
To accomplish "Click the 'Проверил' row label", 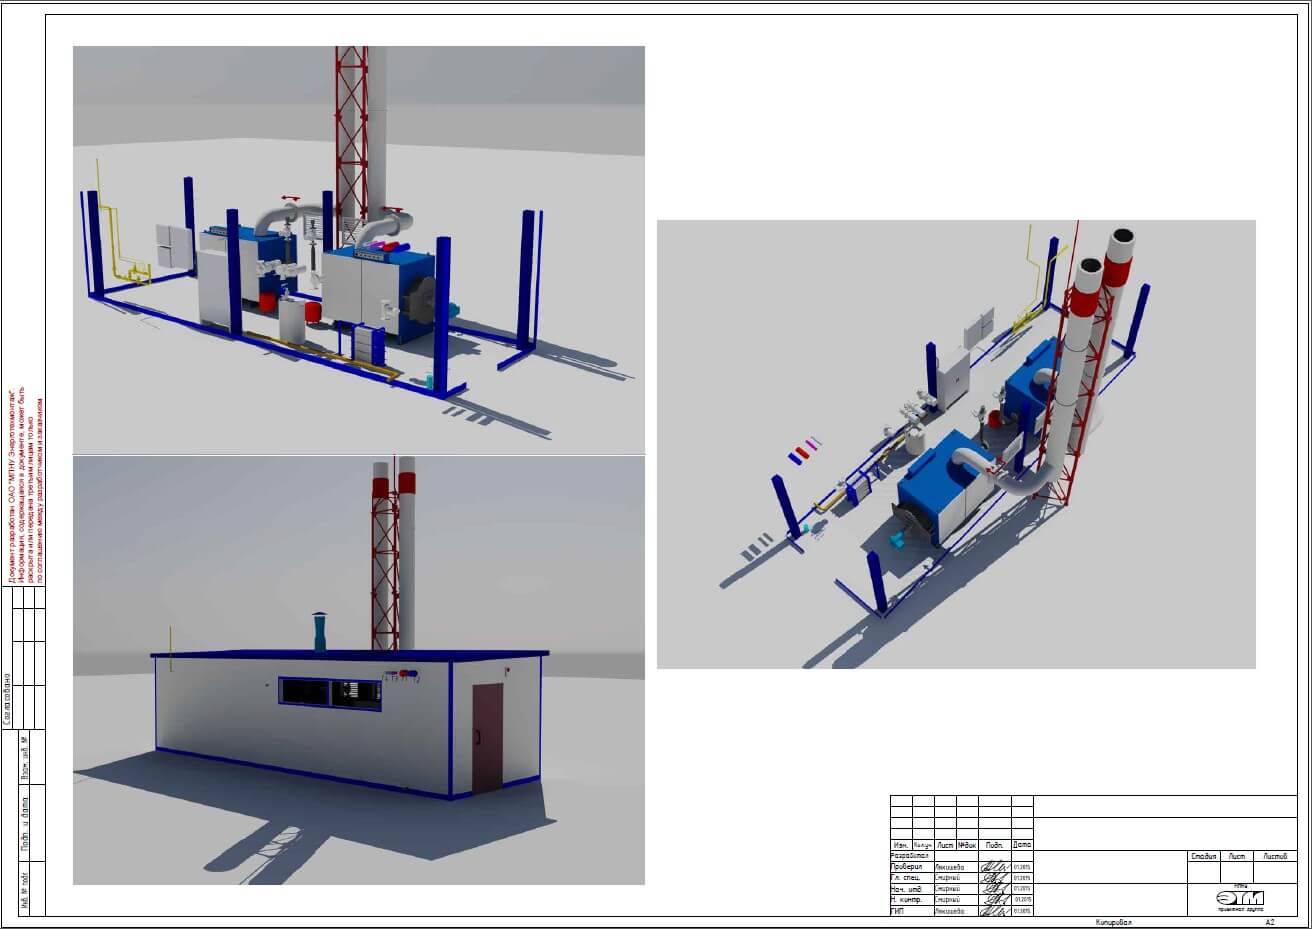I will 909,867.
